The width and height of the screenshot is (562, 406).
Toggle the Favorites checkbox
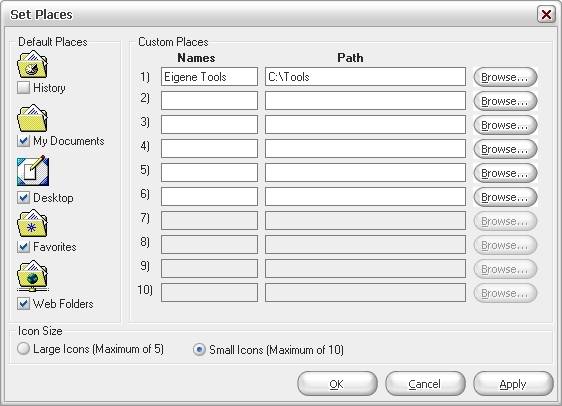point(23,247)
